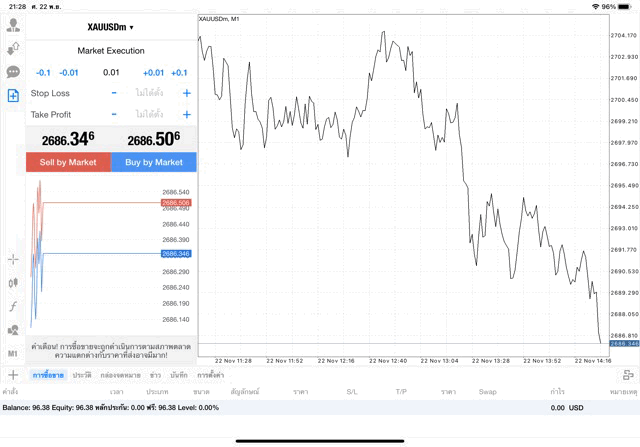
Task: Open the objects shapes icon
Action: 13,330
